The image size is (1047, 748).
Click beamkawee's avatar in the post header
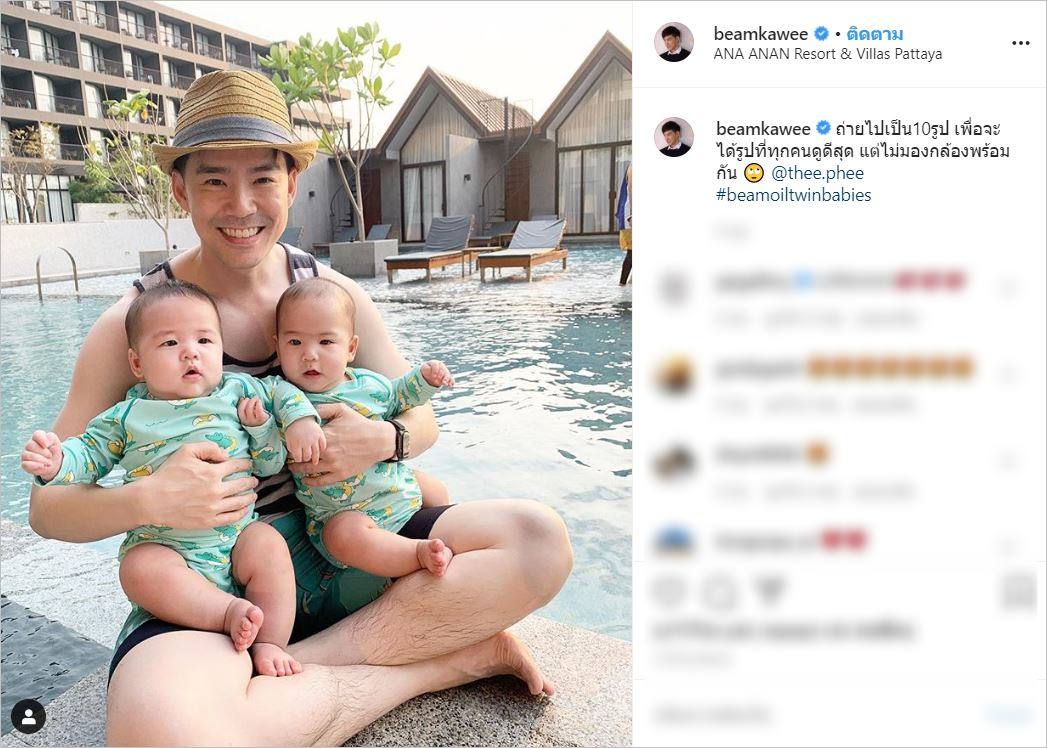click(x=674, y=42)
